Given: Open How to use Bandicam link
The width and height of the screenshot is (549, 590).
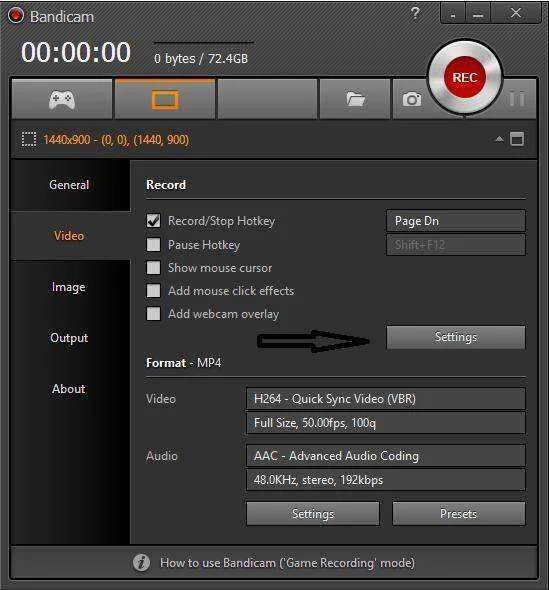Looking at the screenshot, I should pos(287,563).
